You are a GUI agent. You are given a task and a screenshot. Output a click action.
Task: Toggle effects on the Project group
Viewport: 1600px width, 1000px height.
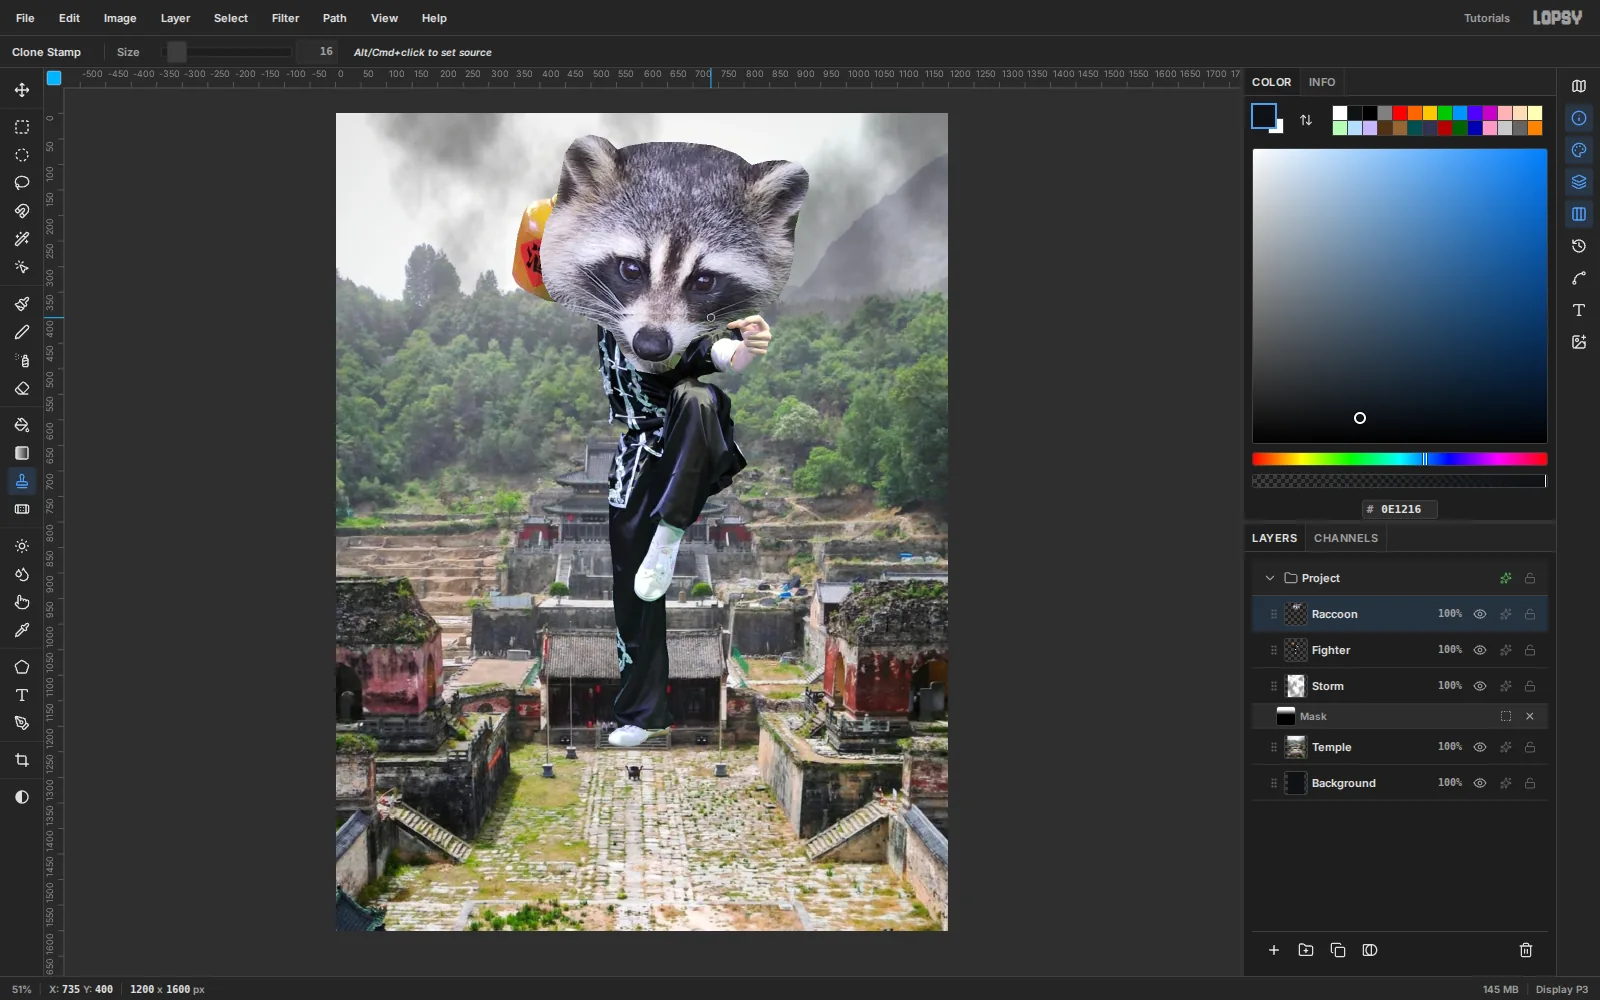pyautogui.click(x=1506, y=578)
